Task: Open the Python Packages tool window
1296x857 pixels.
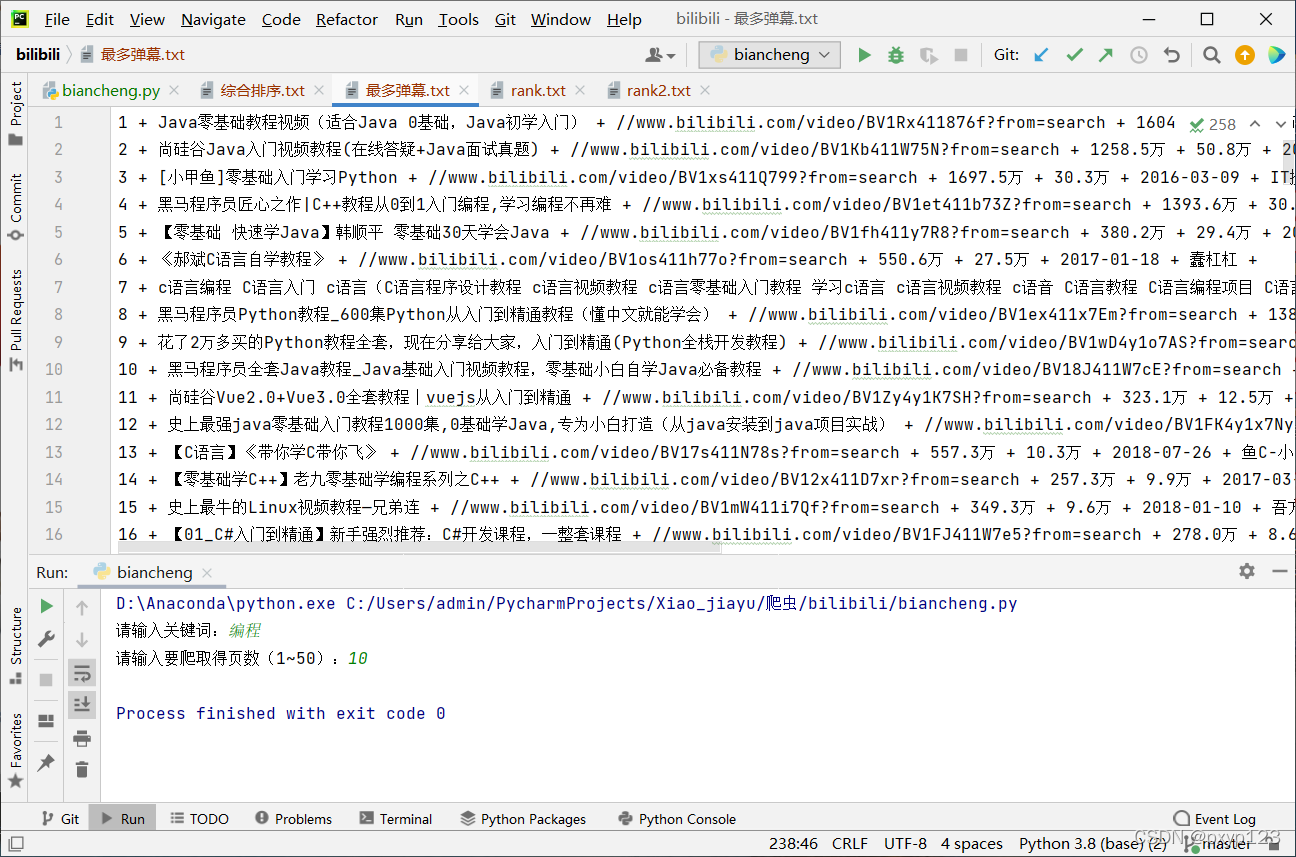Action: (523, 818)
